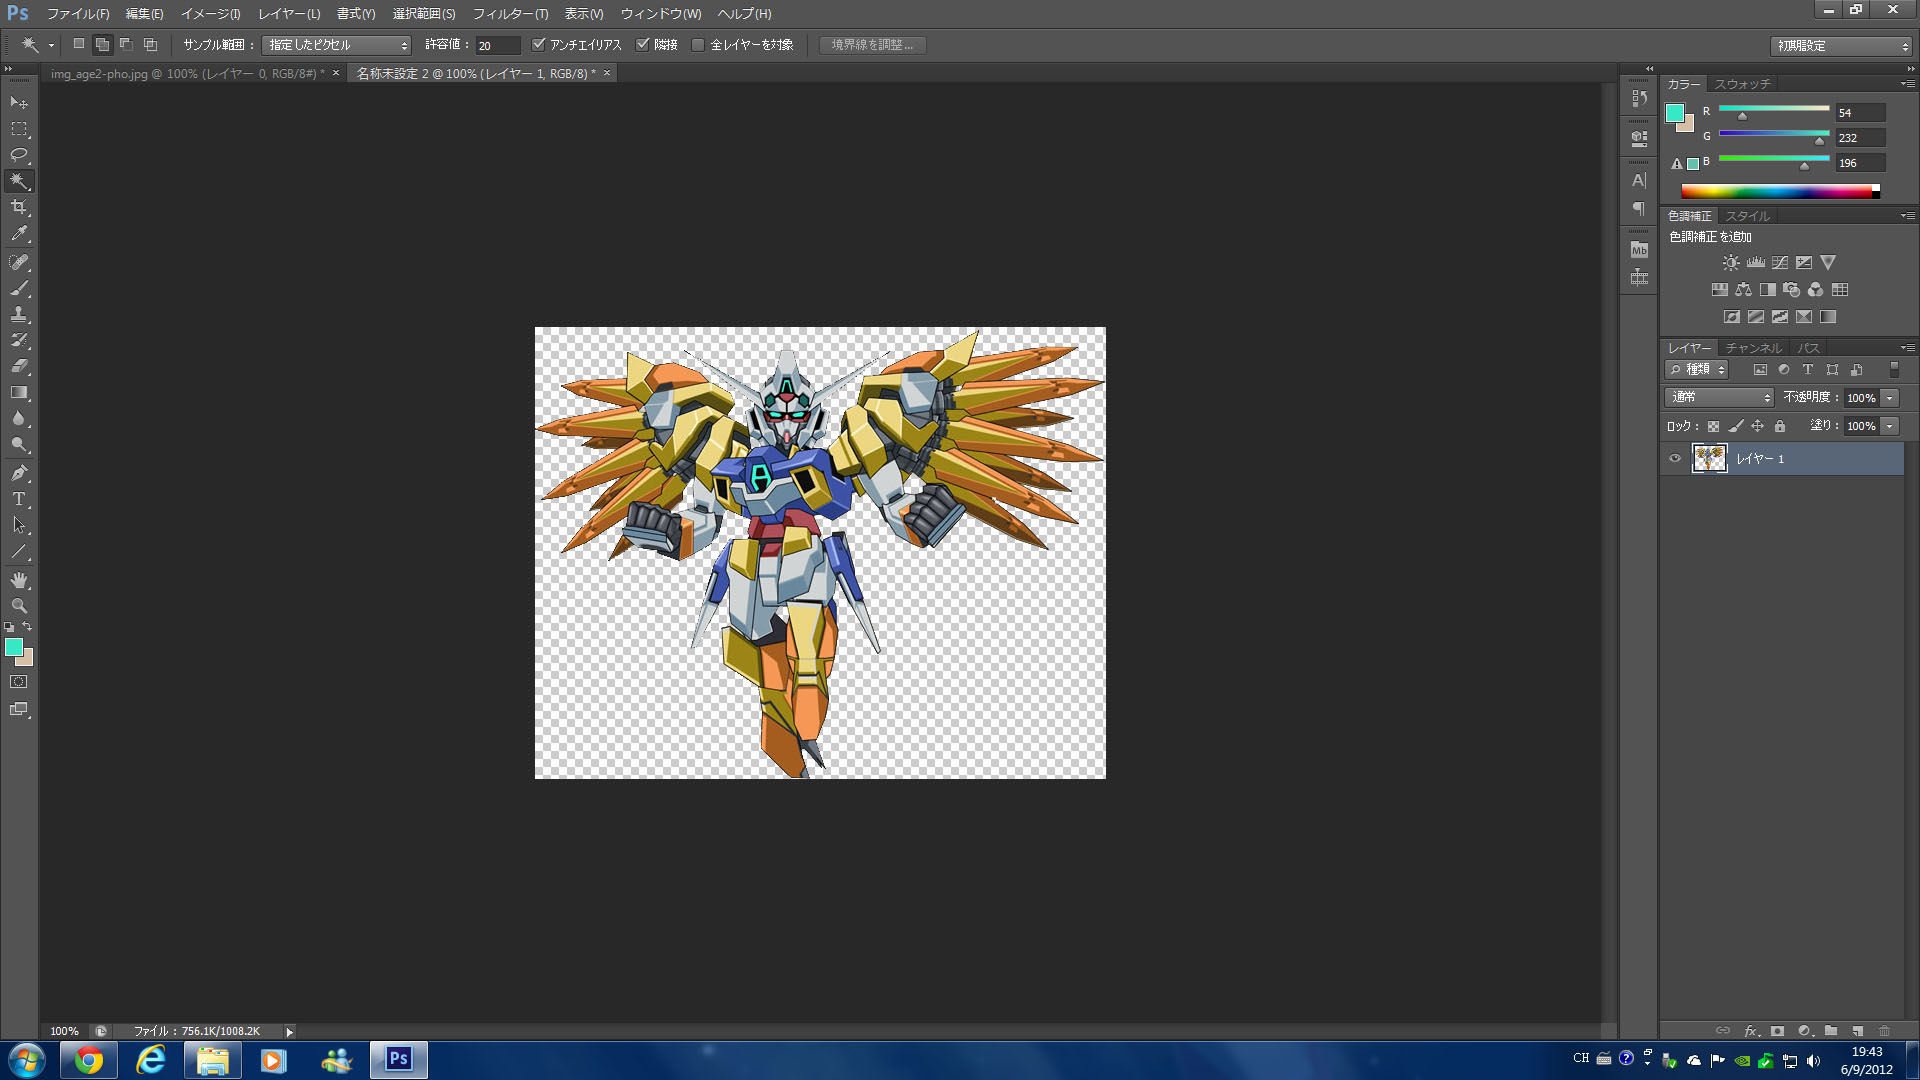Click the 境界線を調整 button
The image size is (1920, 1080).
tap(872, 45)
